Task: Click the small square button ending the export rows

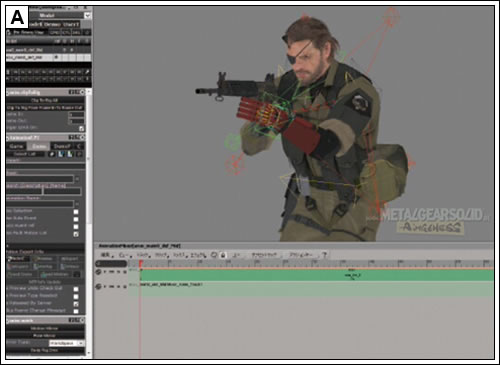Action: pyautogui.click(x=77, y=274)
